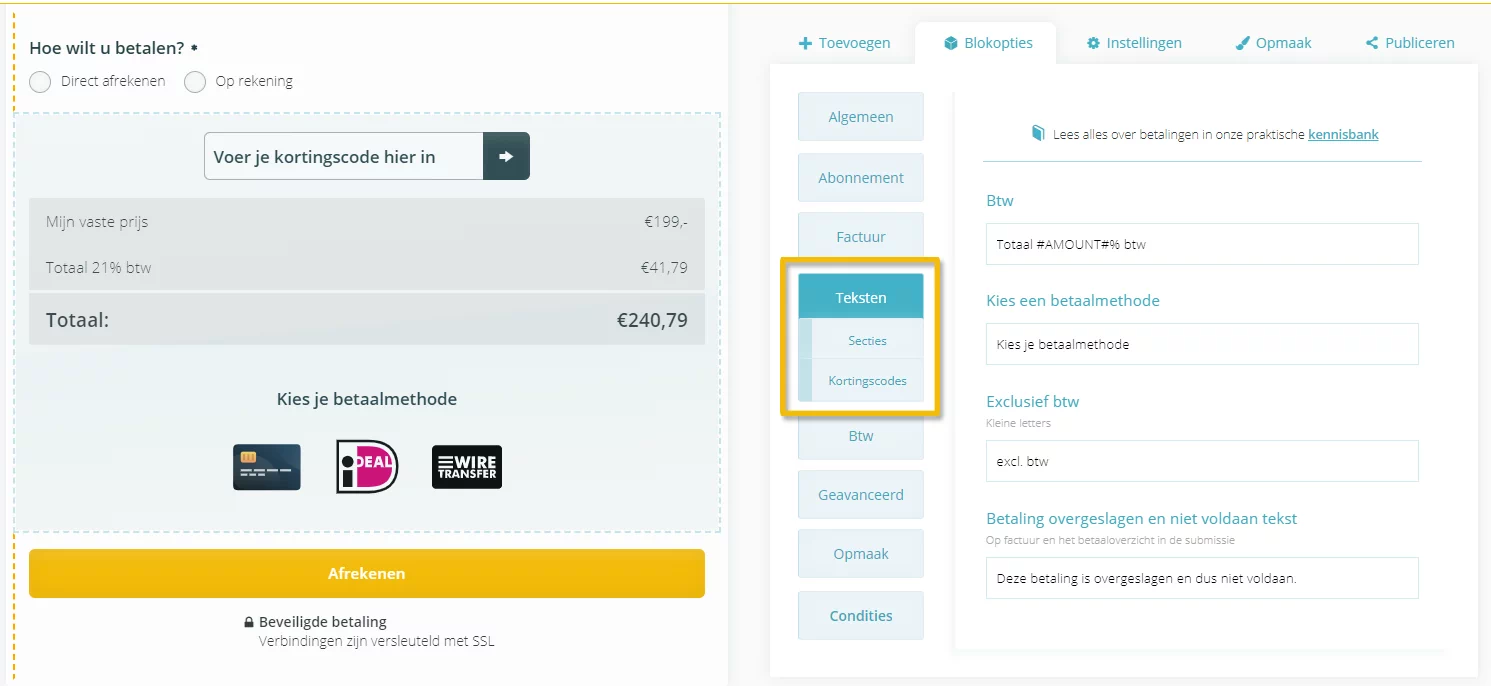Click the credit card payment icon
This screenshot has width=1491, height=686.
(x=267, y=467)
